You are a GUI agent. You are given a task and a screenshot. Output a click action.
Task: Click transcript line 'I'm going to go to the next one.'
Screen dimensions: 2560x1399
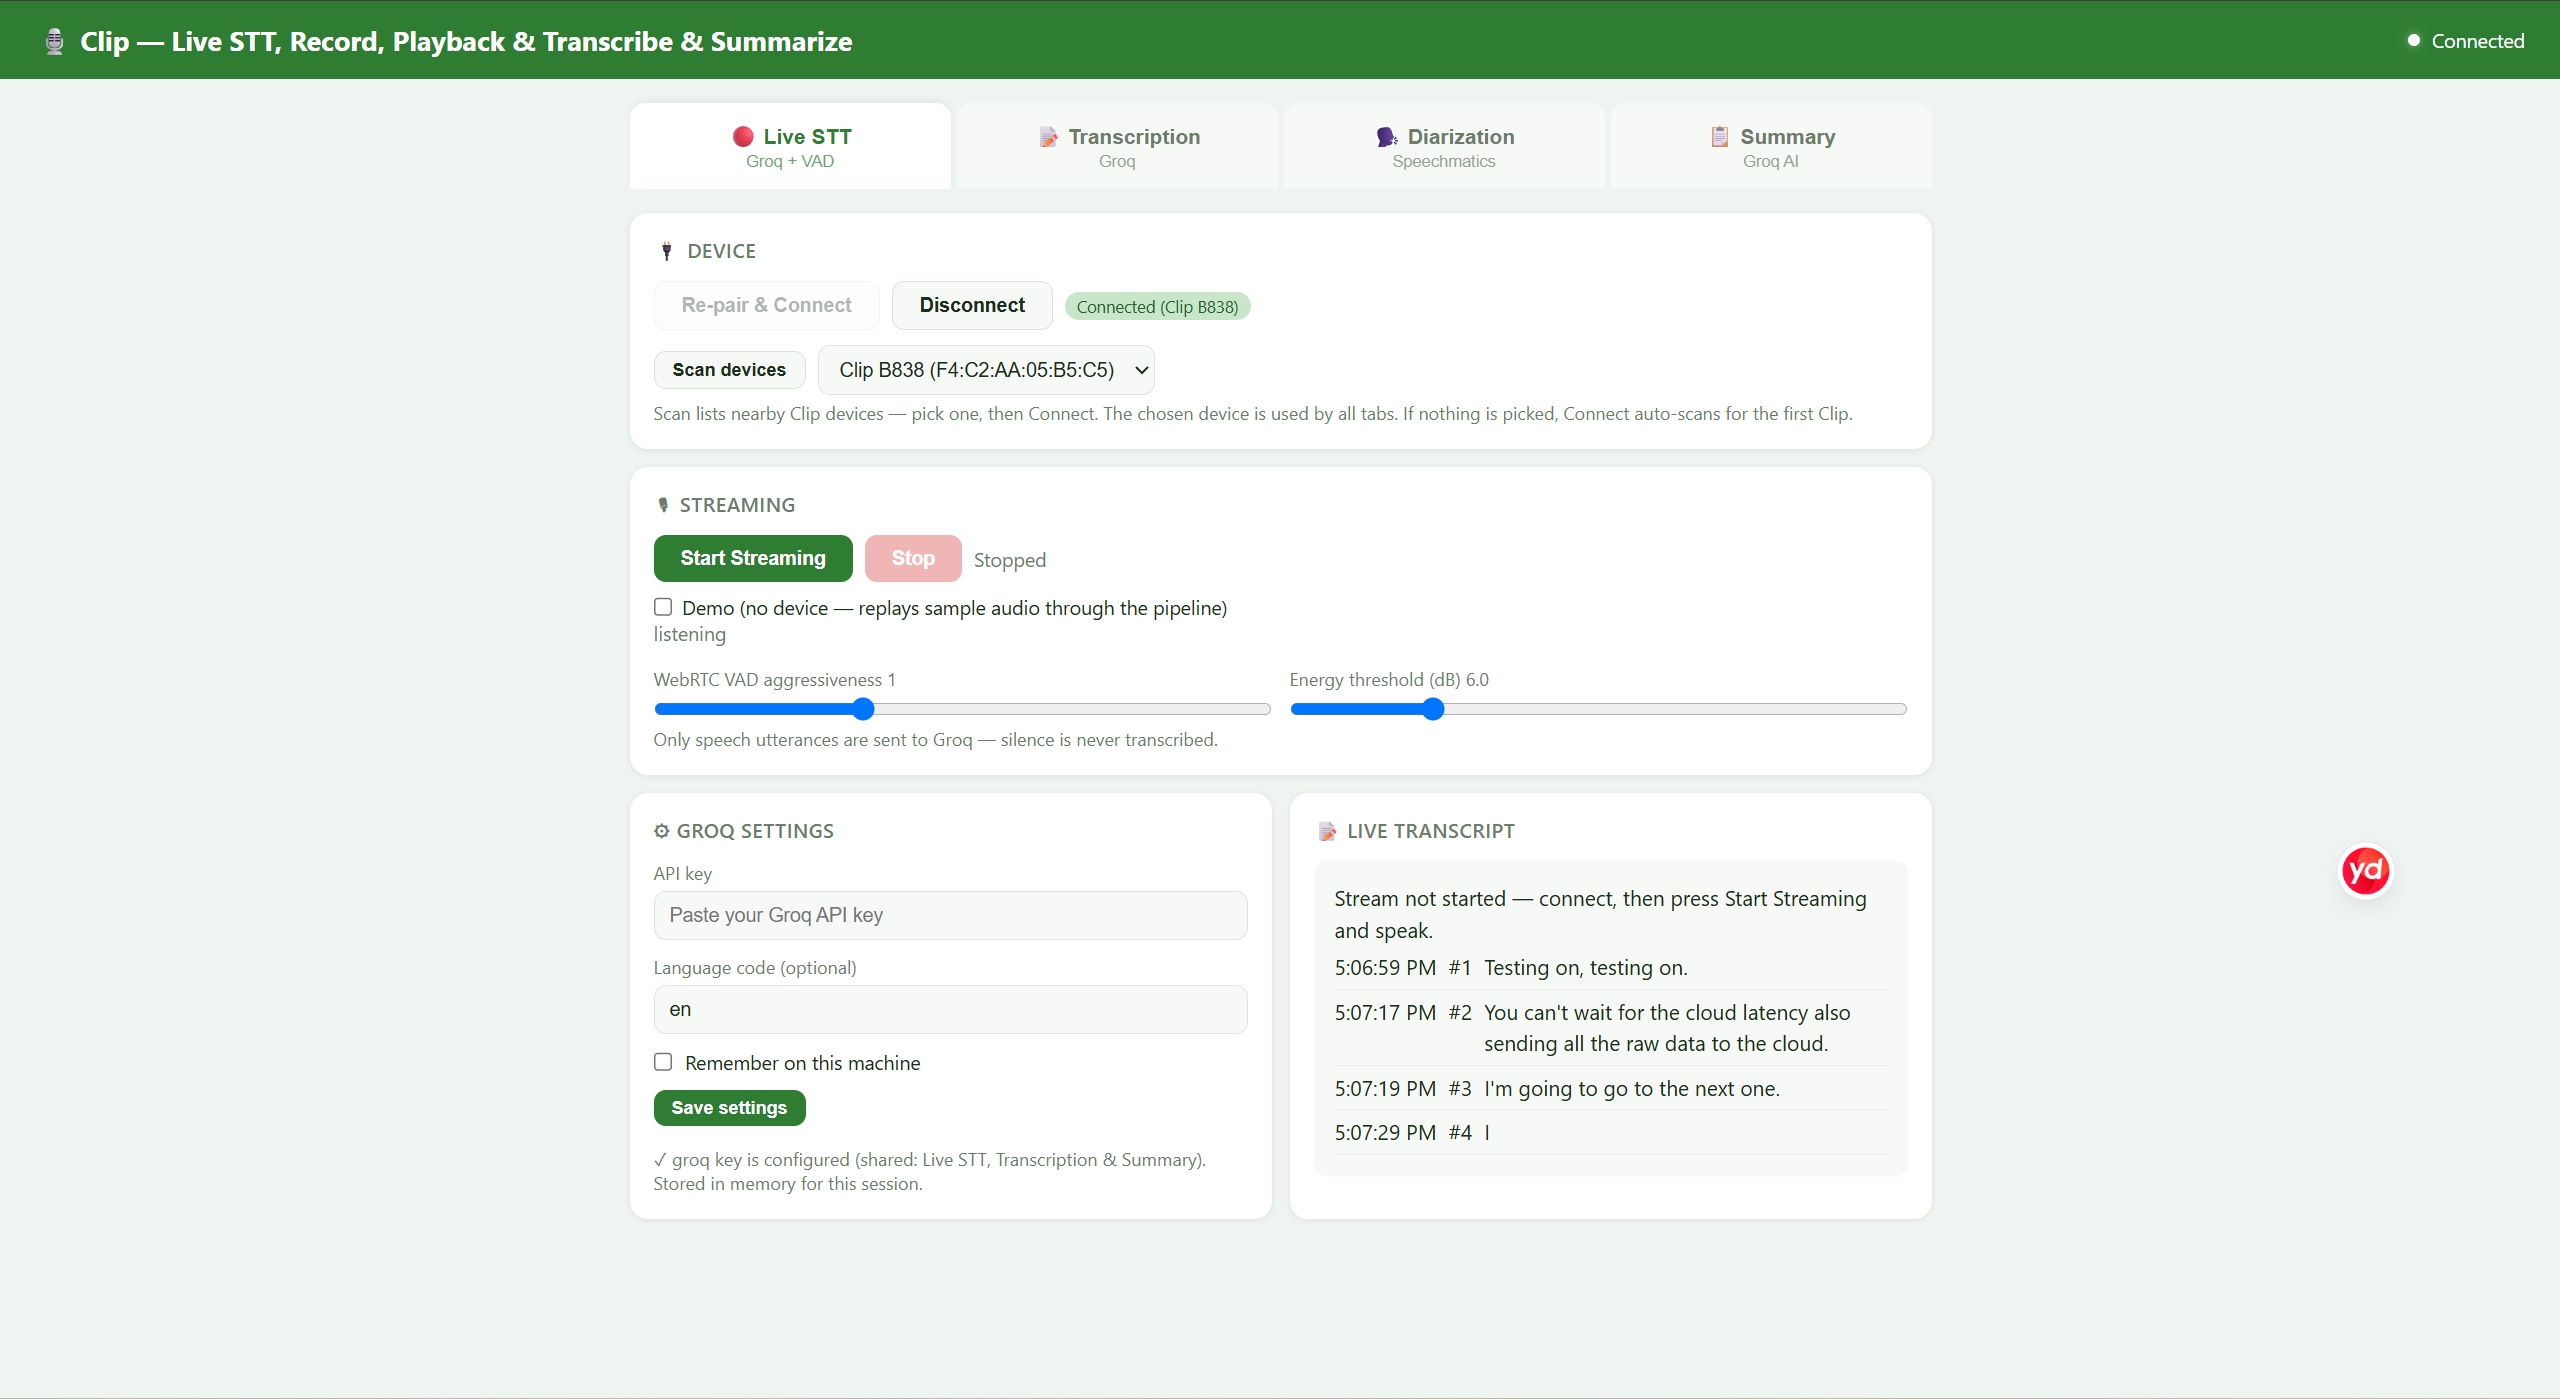point(1631,1088)
